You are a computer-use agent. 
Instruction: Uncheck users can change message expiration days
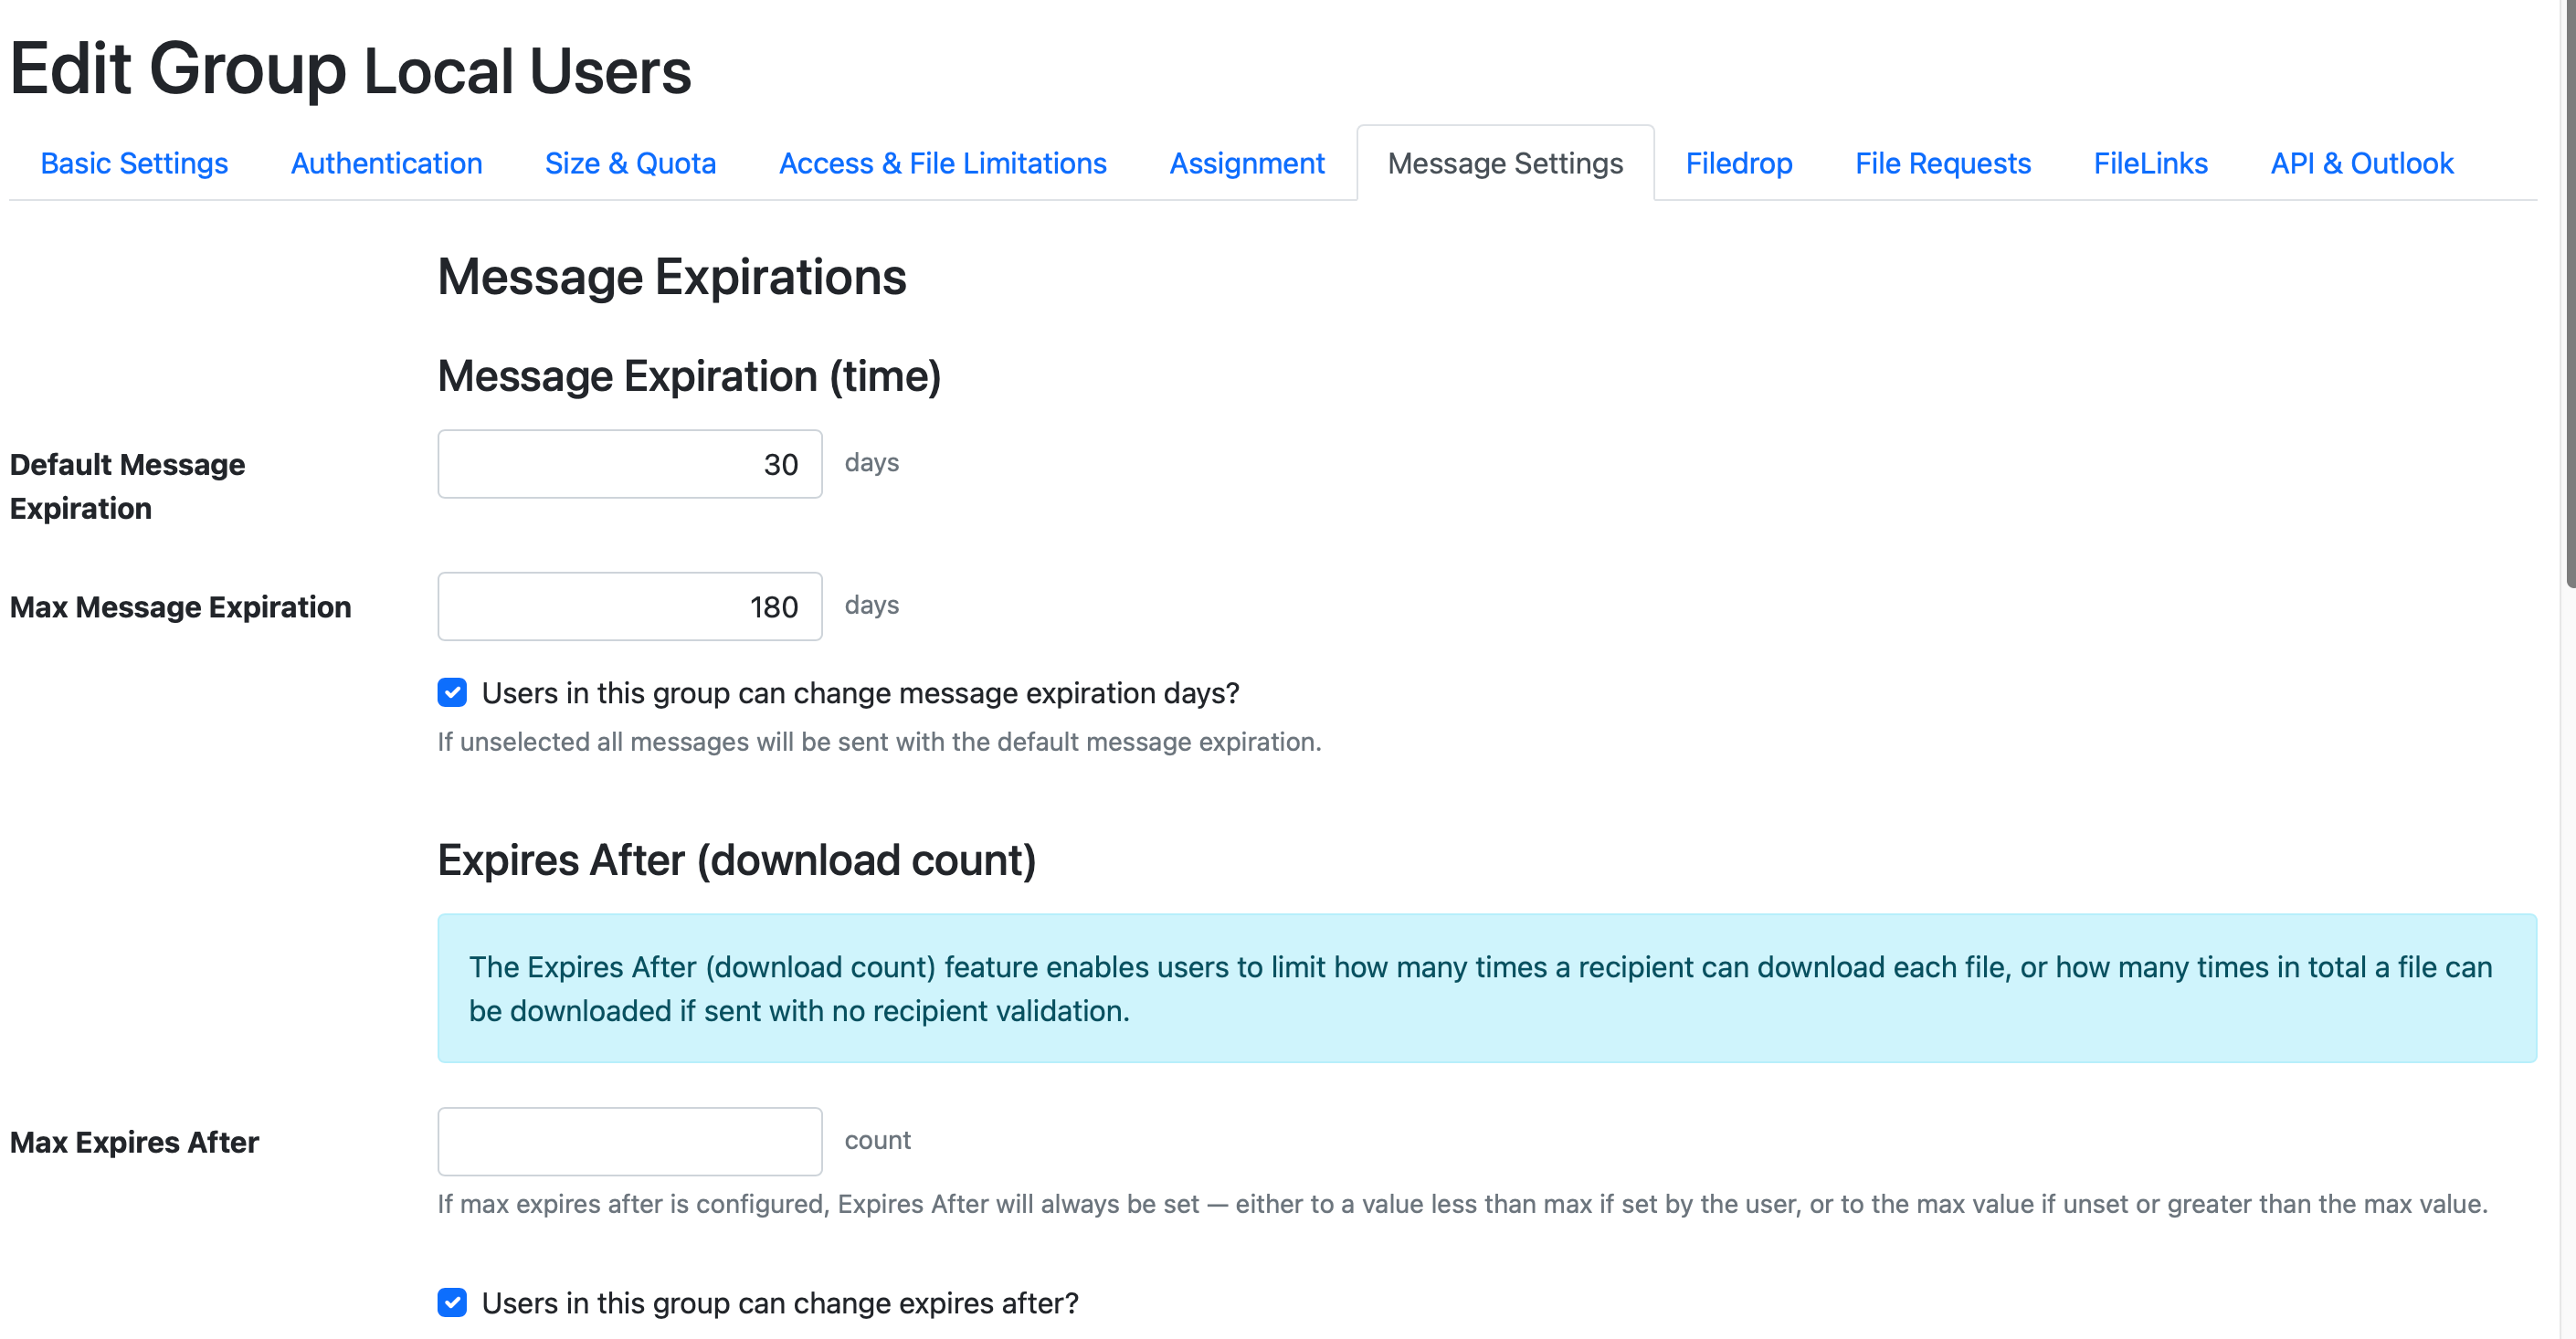pyautogui.click(x=452, y=692)
